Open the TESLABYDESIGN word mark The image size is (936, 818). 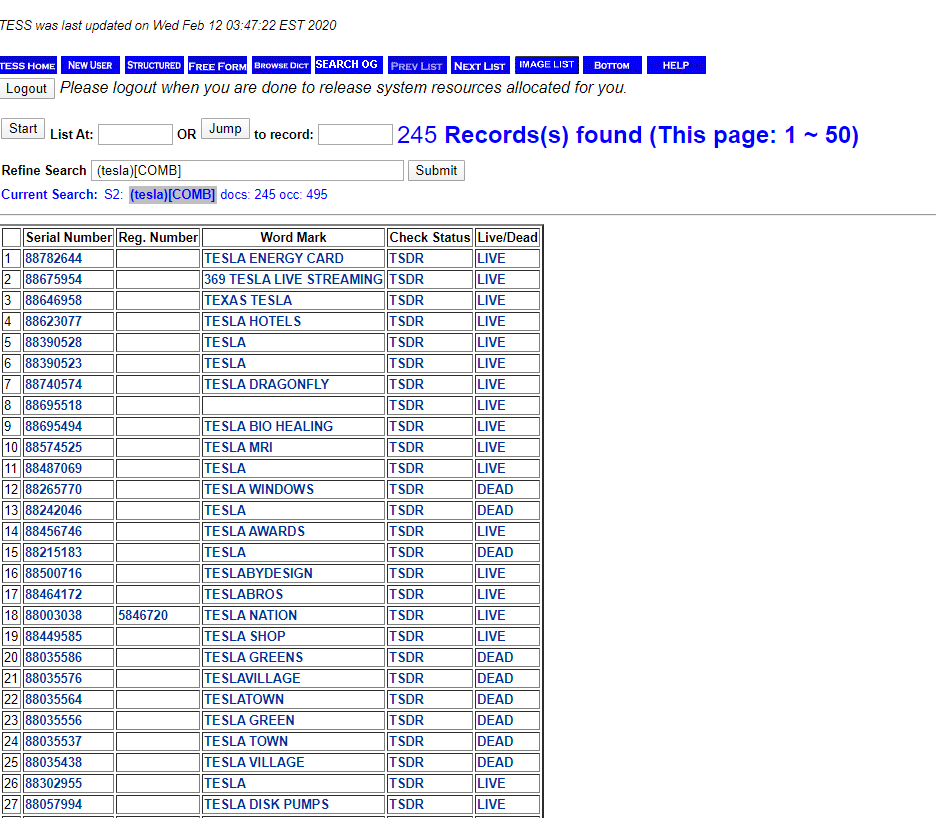click(258, 573)
